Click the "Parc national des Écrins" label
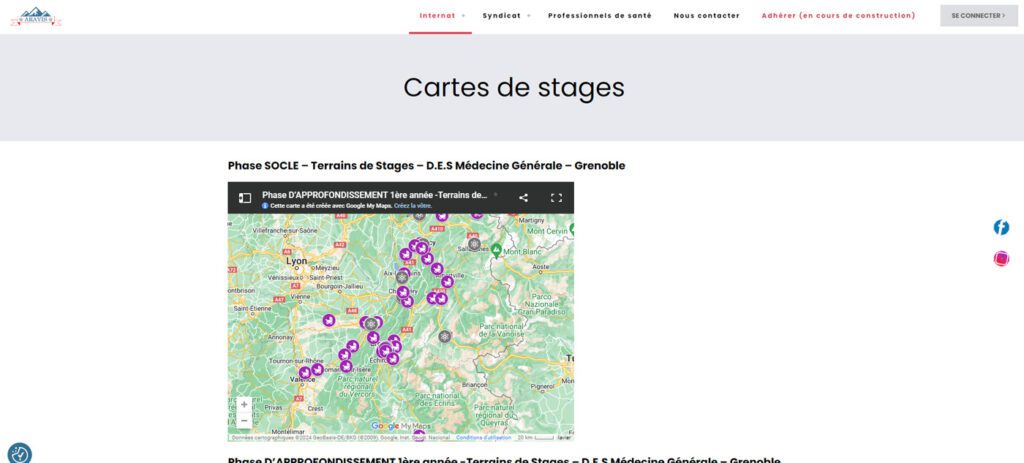The image size is (1024, 463). (x=438, y=399)
